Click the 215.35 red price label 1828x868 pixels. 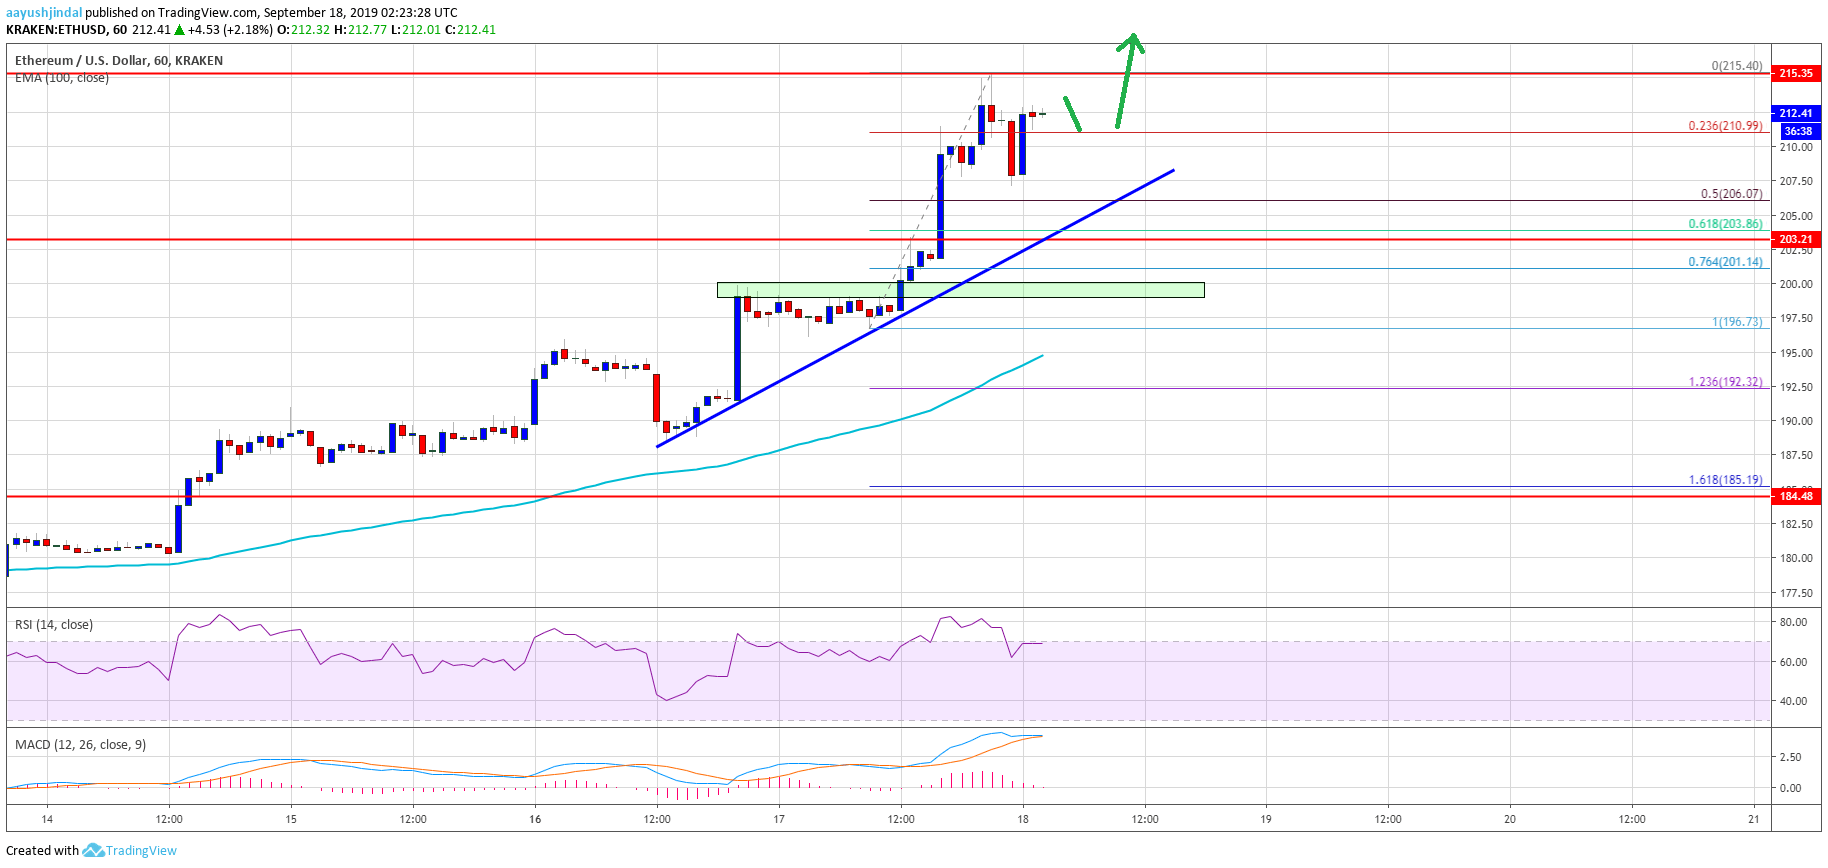pos(1796,73)
